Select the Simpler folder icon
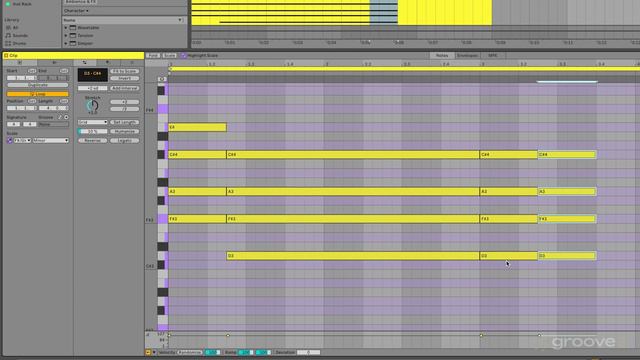The width and height of the screenshot is (640, 360). click(x=73, y=43)
